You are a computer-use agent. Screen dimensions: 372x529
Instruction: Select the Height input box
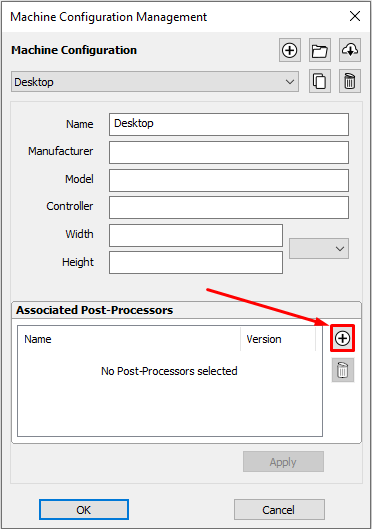point(196,262)
